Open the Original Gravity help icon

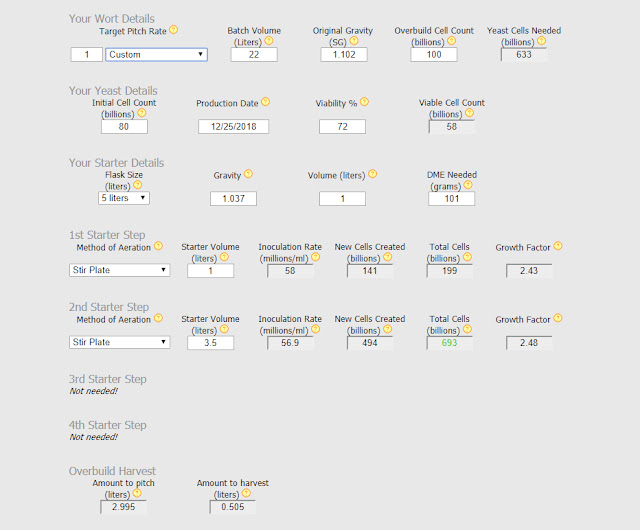[354, 41]
